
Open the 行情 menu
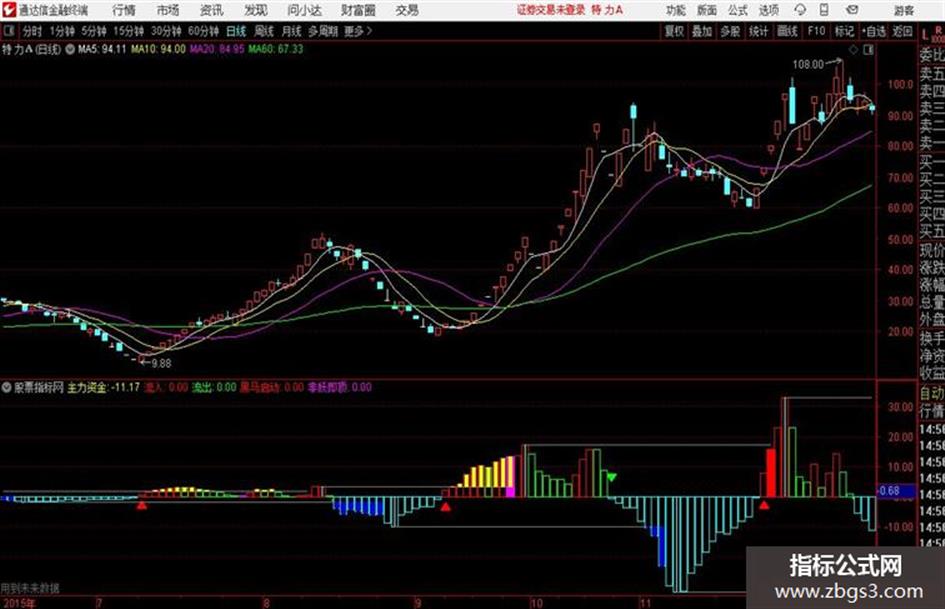point(124,10)
